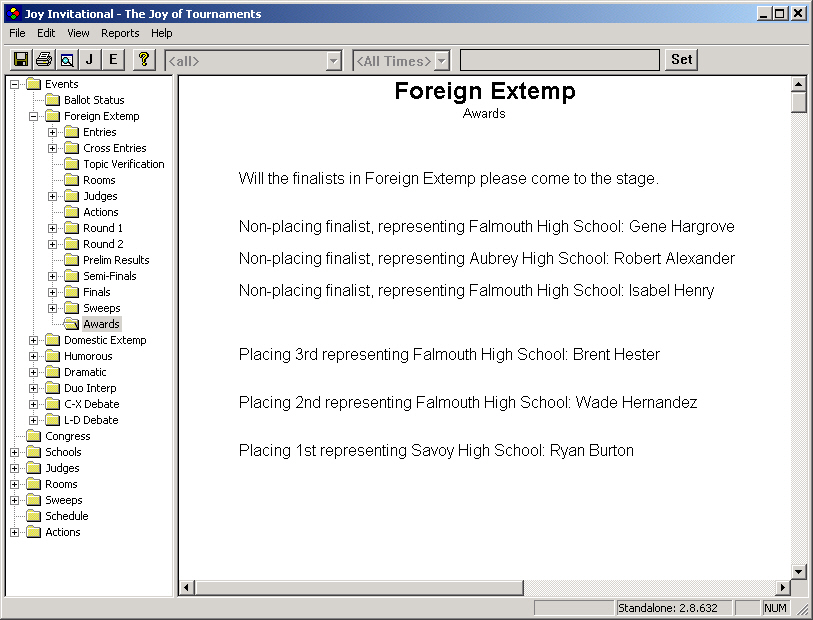Expand the Domestic Extemp tree node

34,340
